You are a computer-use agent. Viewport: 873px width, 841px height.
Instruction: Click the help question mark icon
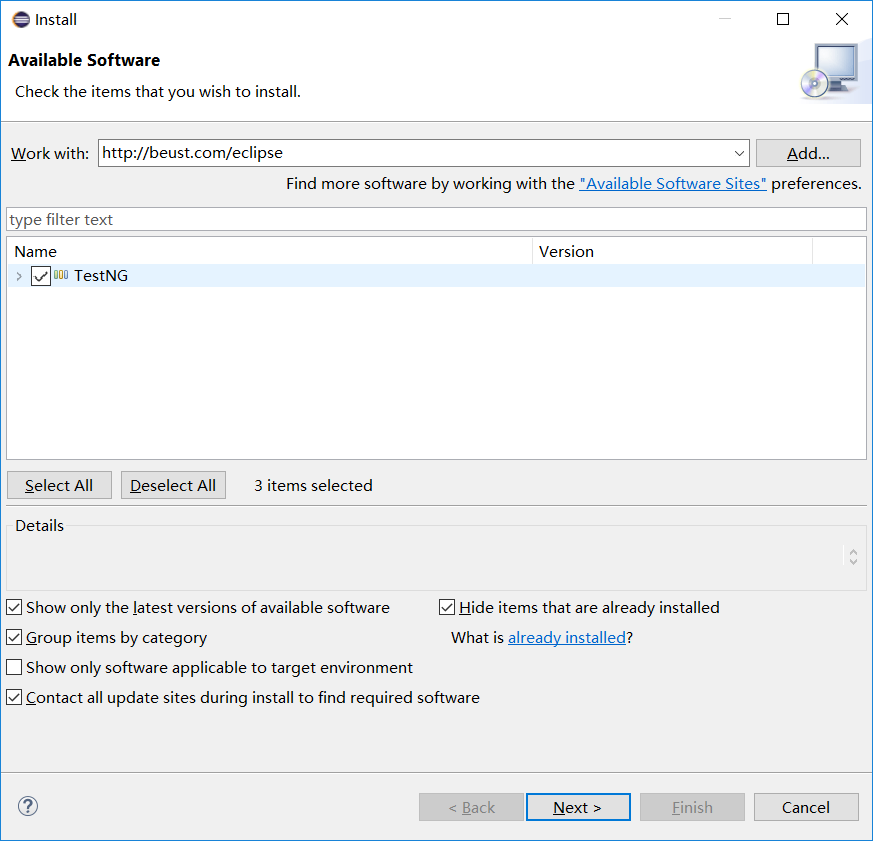28,806
